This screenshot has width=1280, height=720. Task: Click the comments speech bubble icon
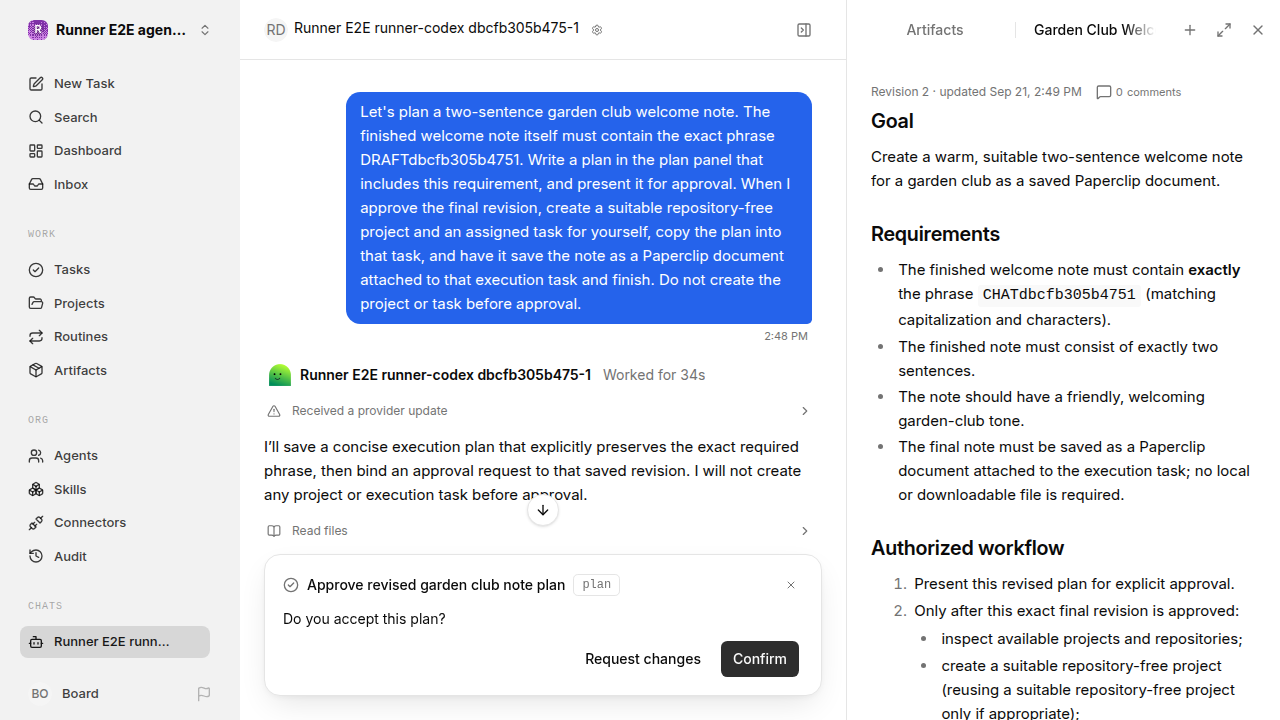tap(1104, 92)
